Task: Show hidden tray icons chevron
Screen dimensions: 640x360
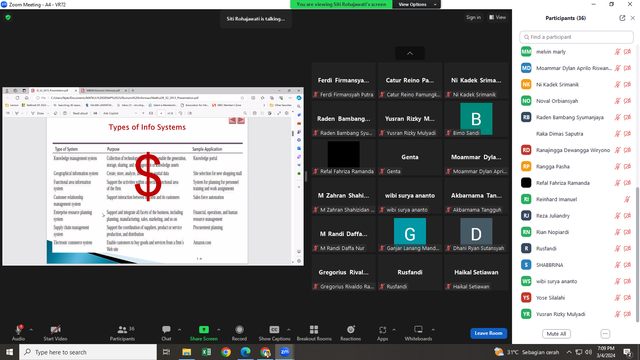Action: pos(569,352)
